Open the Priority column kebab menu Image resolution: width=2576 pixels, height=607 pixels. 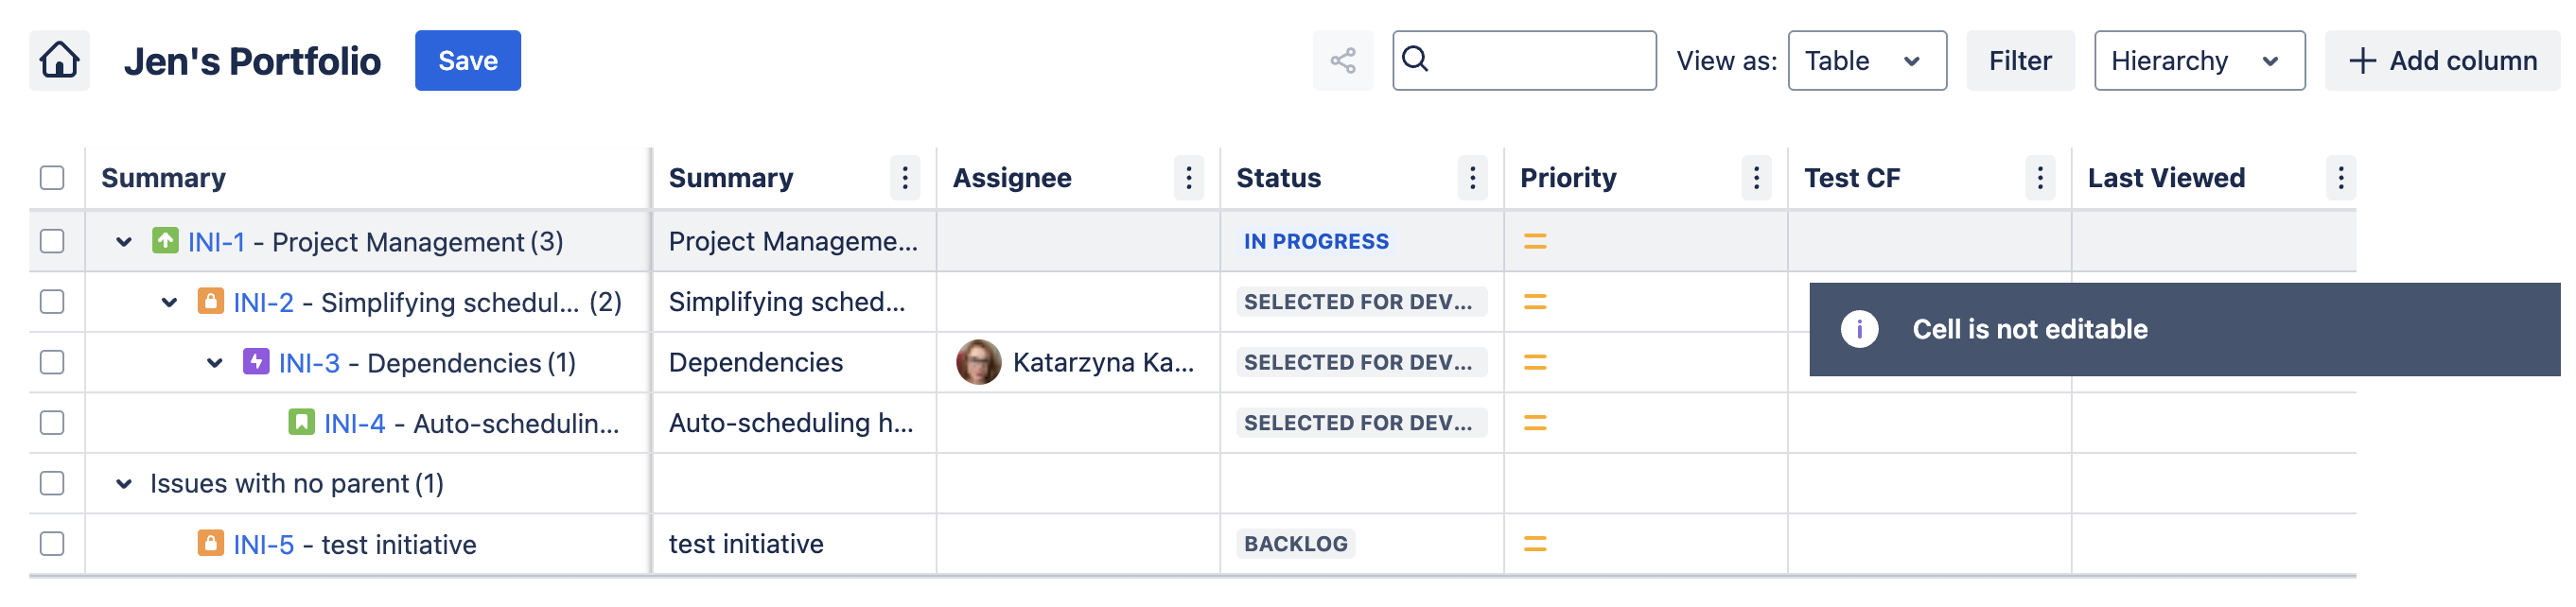(x=1755, y=178)
